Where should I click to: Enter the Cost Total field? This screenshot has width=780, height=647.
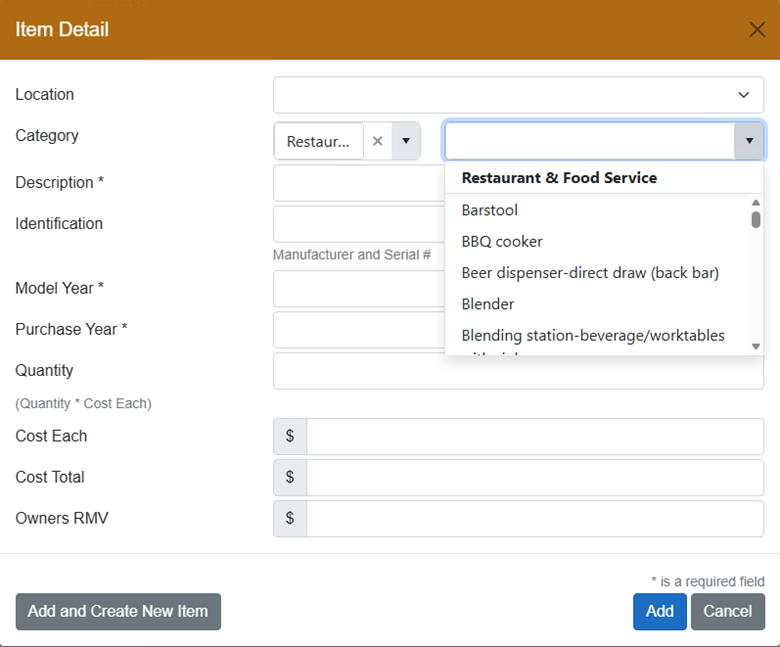point(534,477)
